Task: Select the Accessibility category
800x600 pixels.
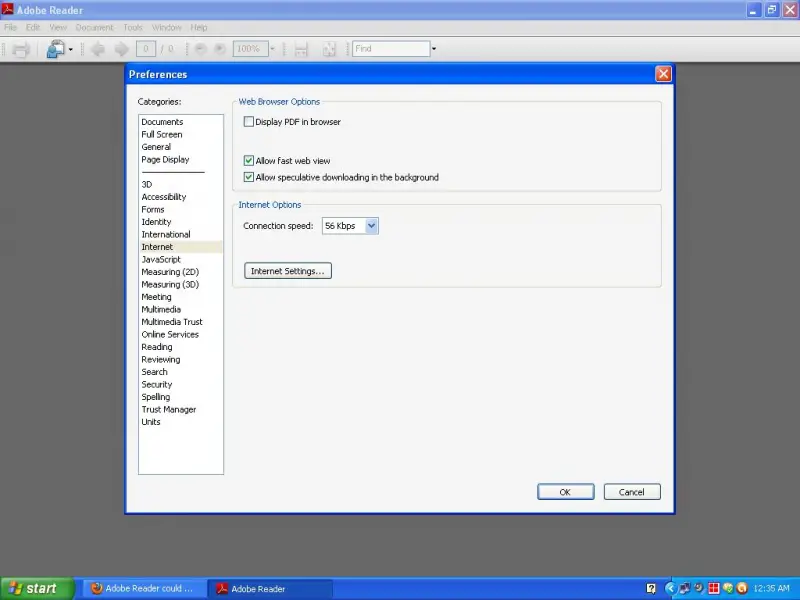Action: click(x=164, y=197)
